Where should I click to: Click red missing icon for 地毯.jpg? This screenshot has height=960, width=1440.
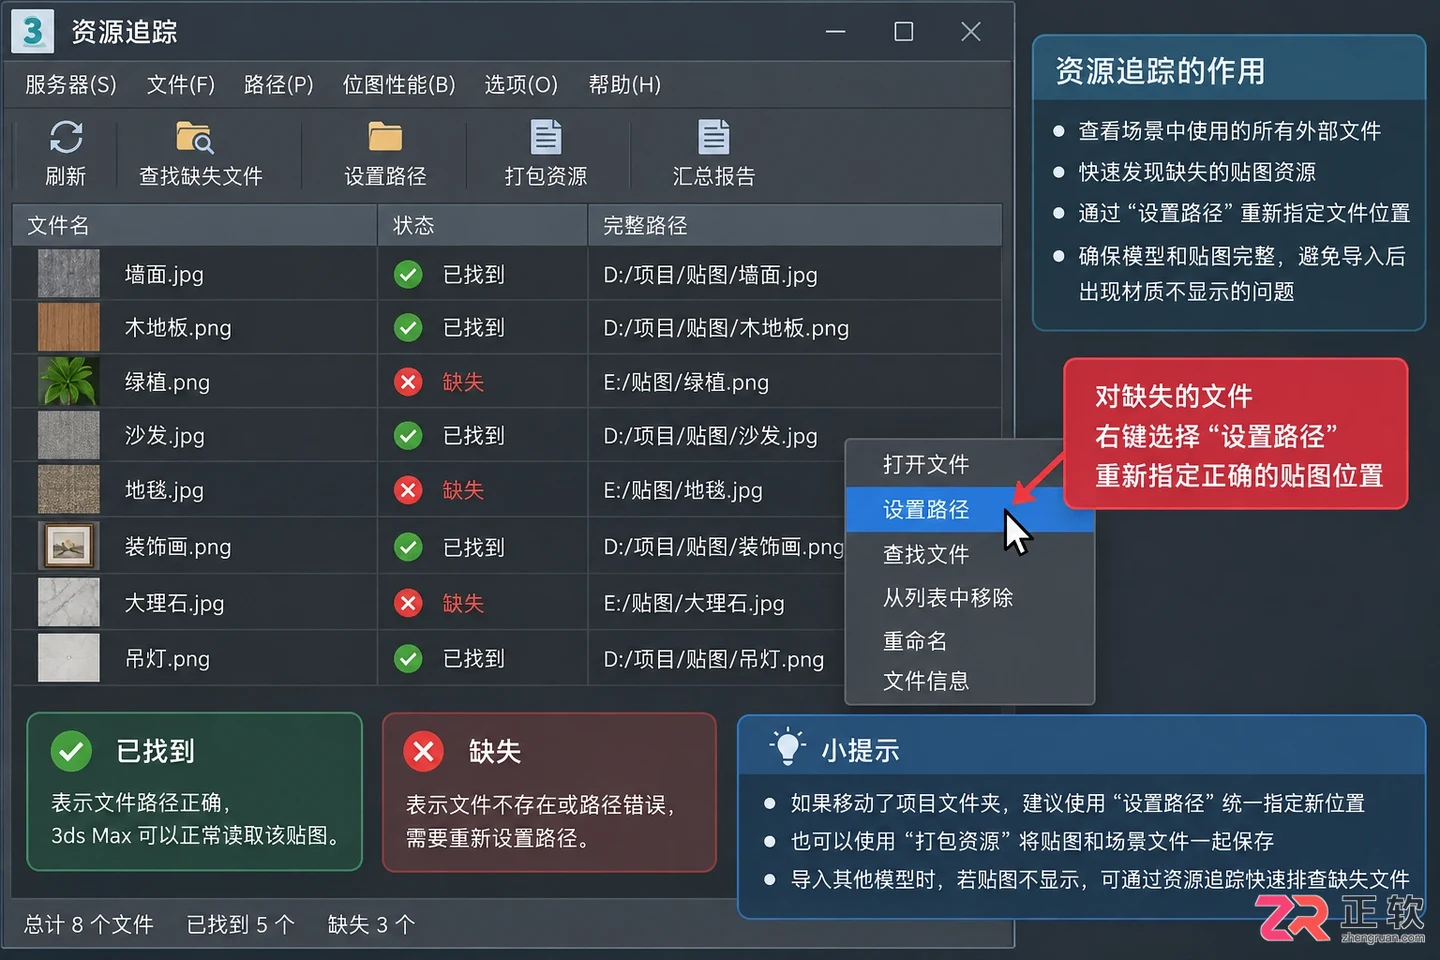408,490
